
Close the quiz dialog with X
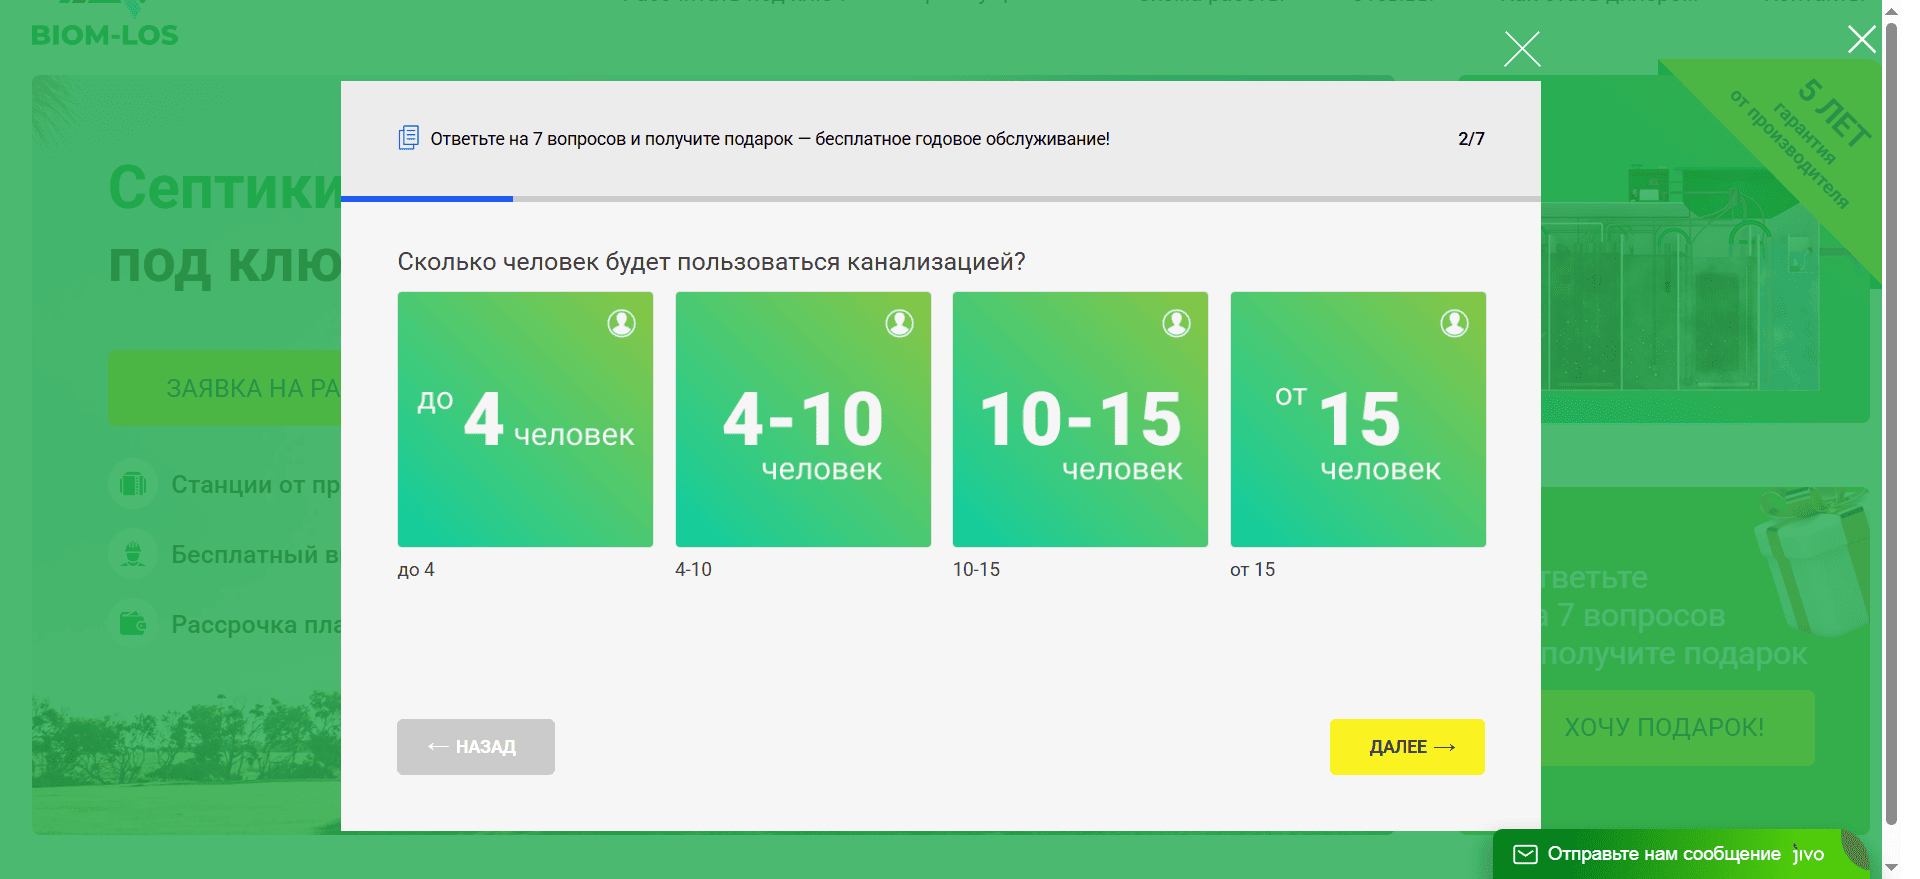[1522, 48]
